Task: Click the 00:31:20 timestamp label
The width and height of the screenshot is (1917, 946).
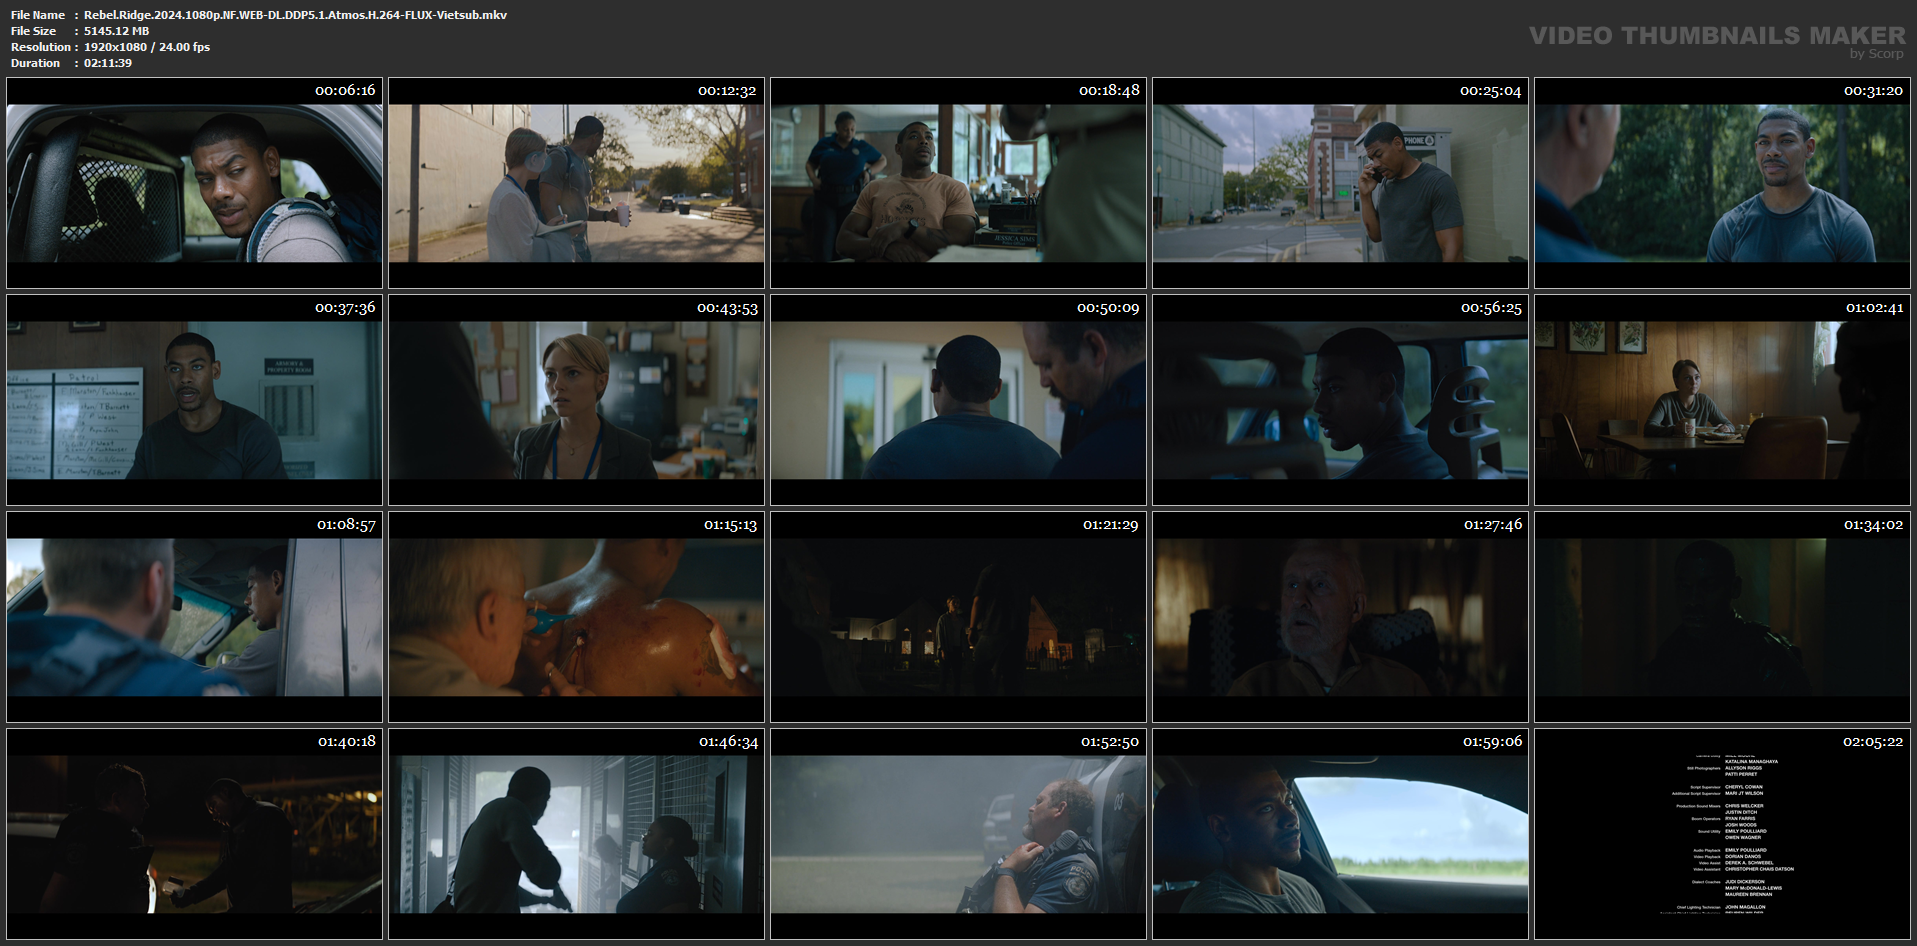Action: (1873, 90)
